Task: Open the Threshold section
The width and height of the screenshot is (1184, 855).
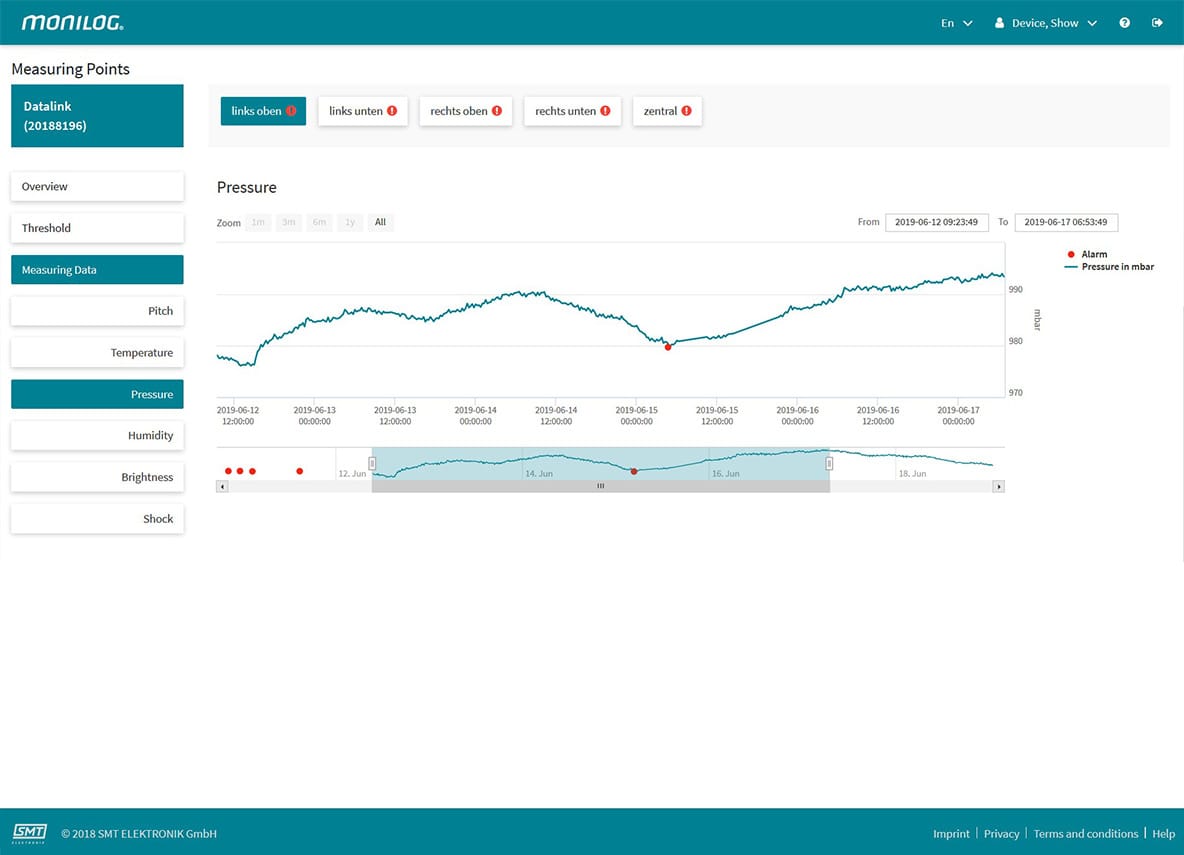Action: coord(97,228)
